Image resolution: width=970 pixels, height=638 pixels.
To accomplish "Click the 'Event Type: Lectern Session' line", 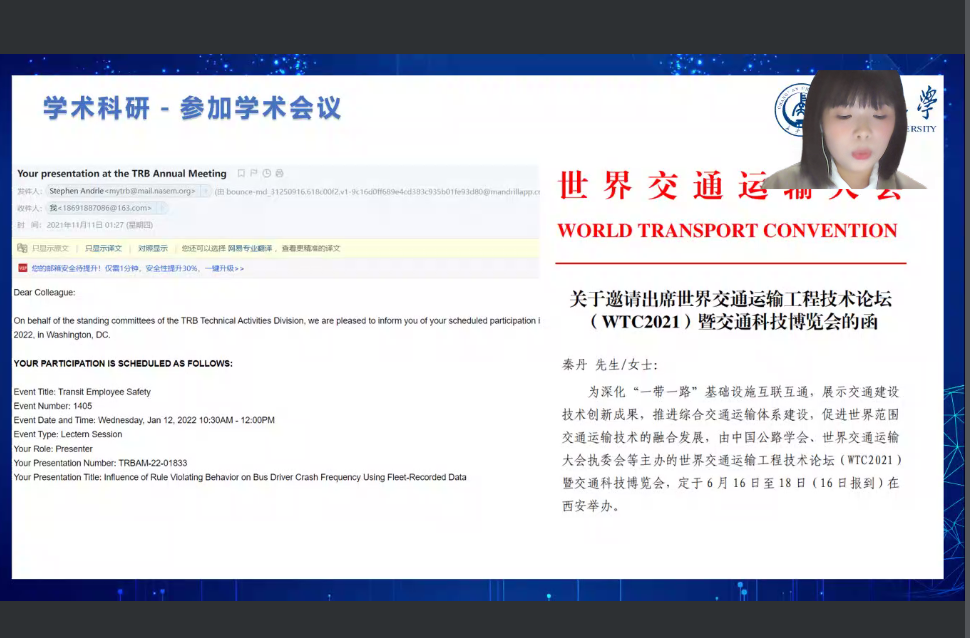I will pos(68,434).
